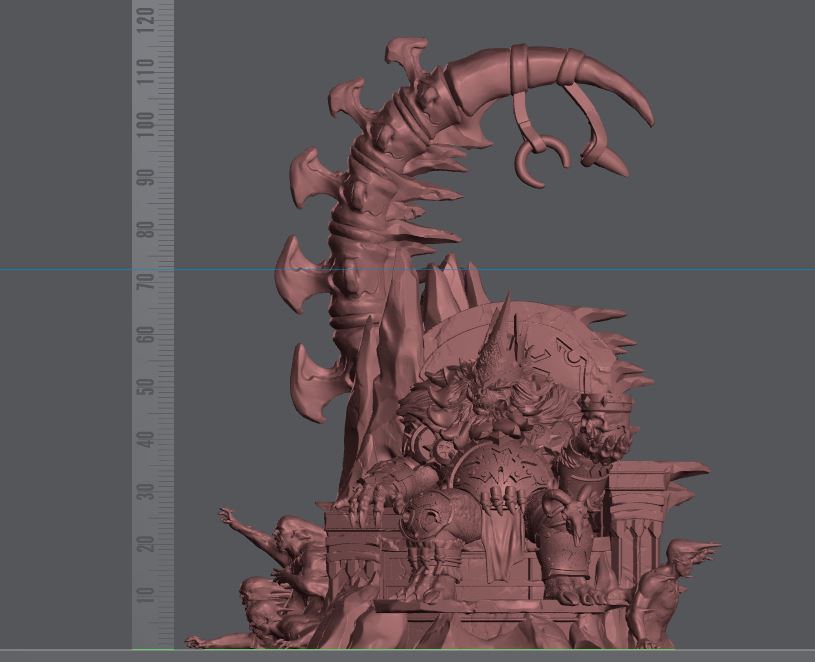Click the cloth banner hanging between the creature's legs
The width and height of the screenshot is (815, 662).
pos(498,535)
